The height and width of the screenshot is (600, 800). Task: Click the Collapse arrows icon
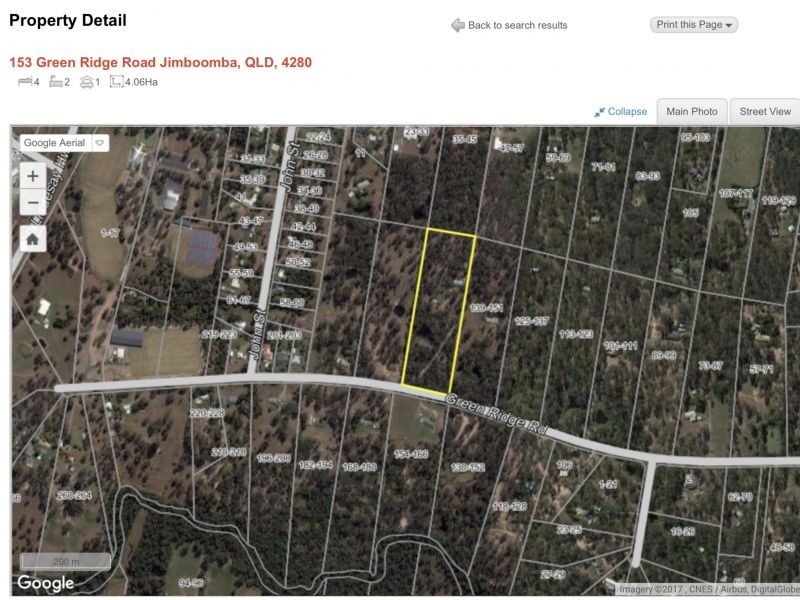[599, 112]
